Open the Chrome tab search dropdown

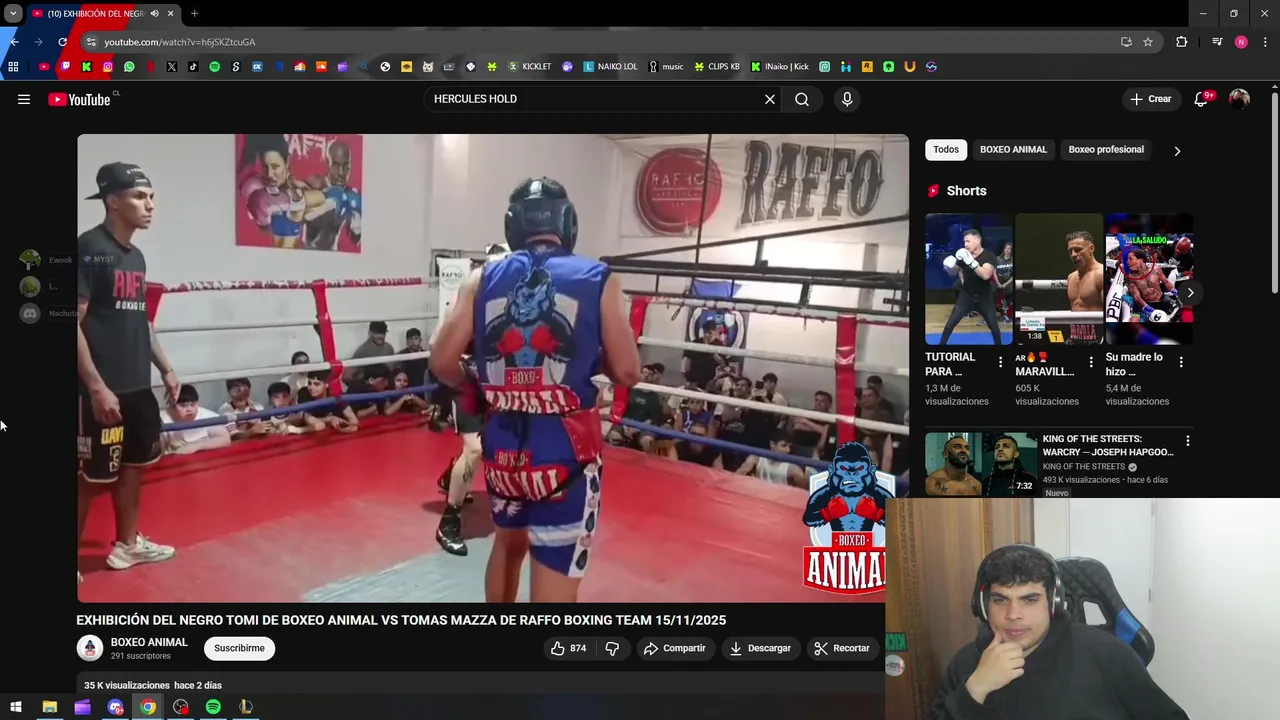point(13,13)
